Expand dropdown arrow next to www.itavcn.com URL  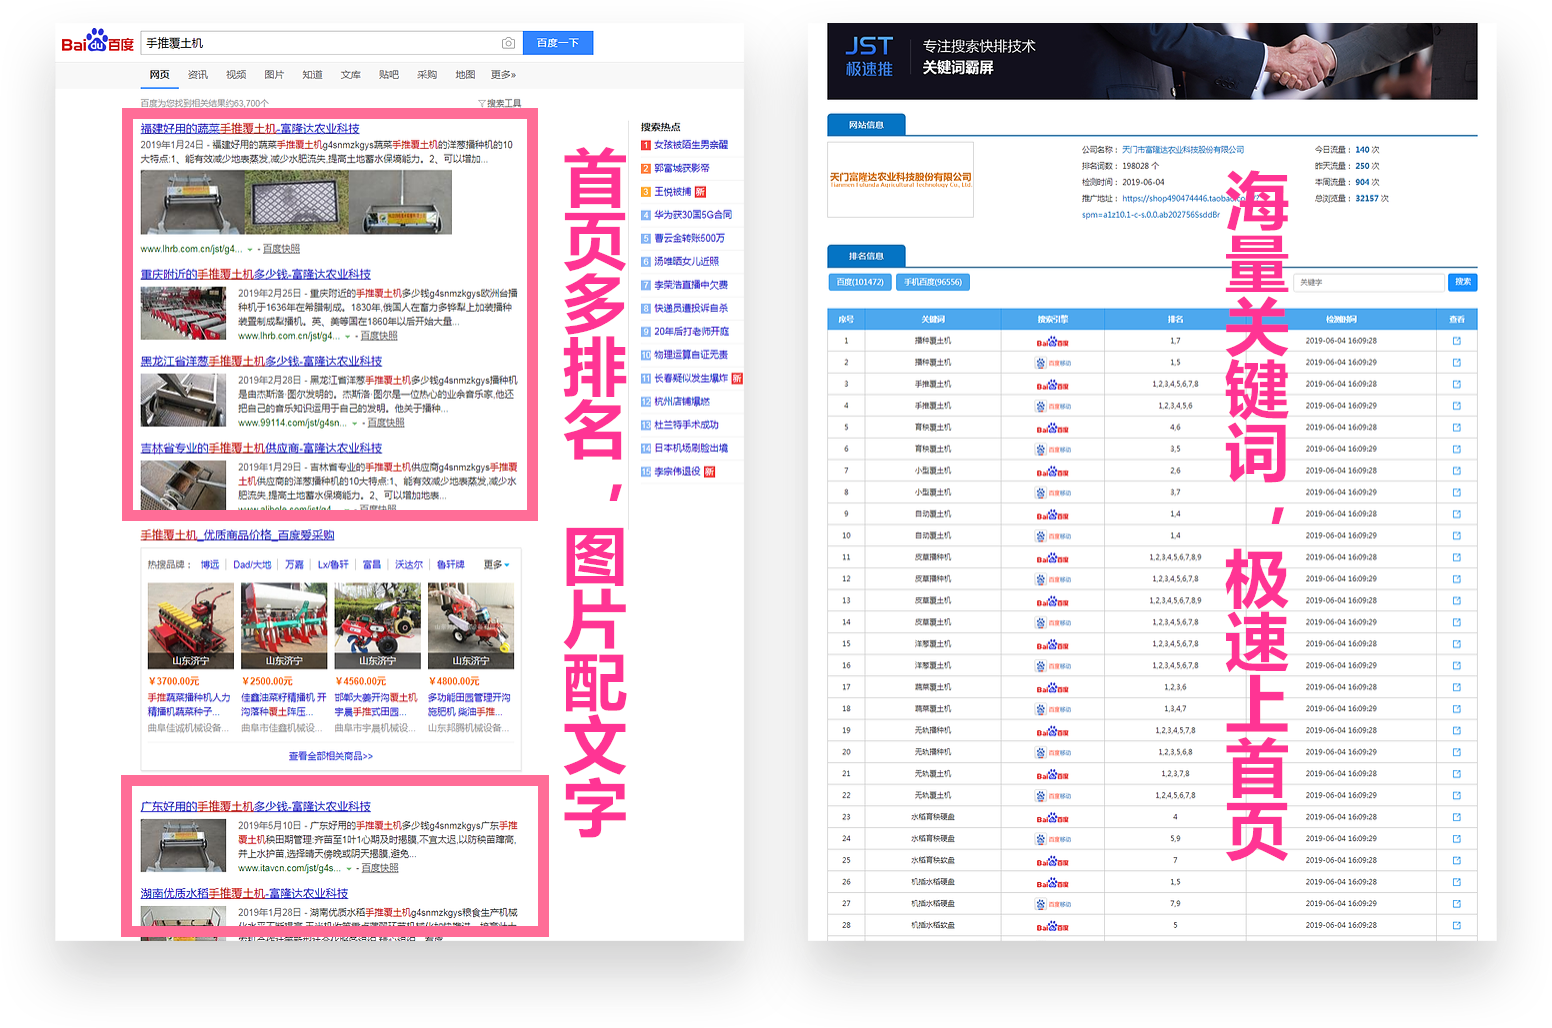(348, 868)
